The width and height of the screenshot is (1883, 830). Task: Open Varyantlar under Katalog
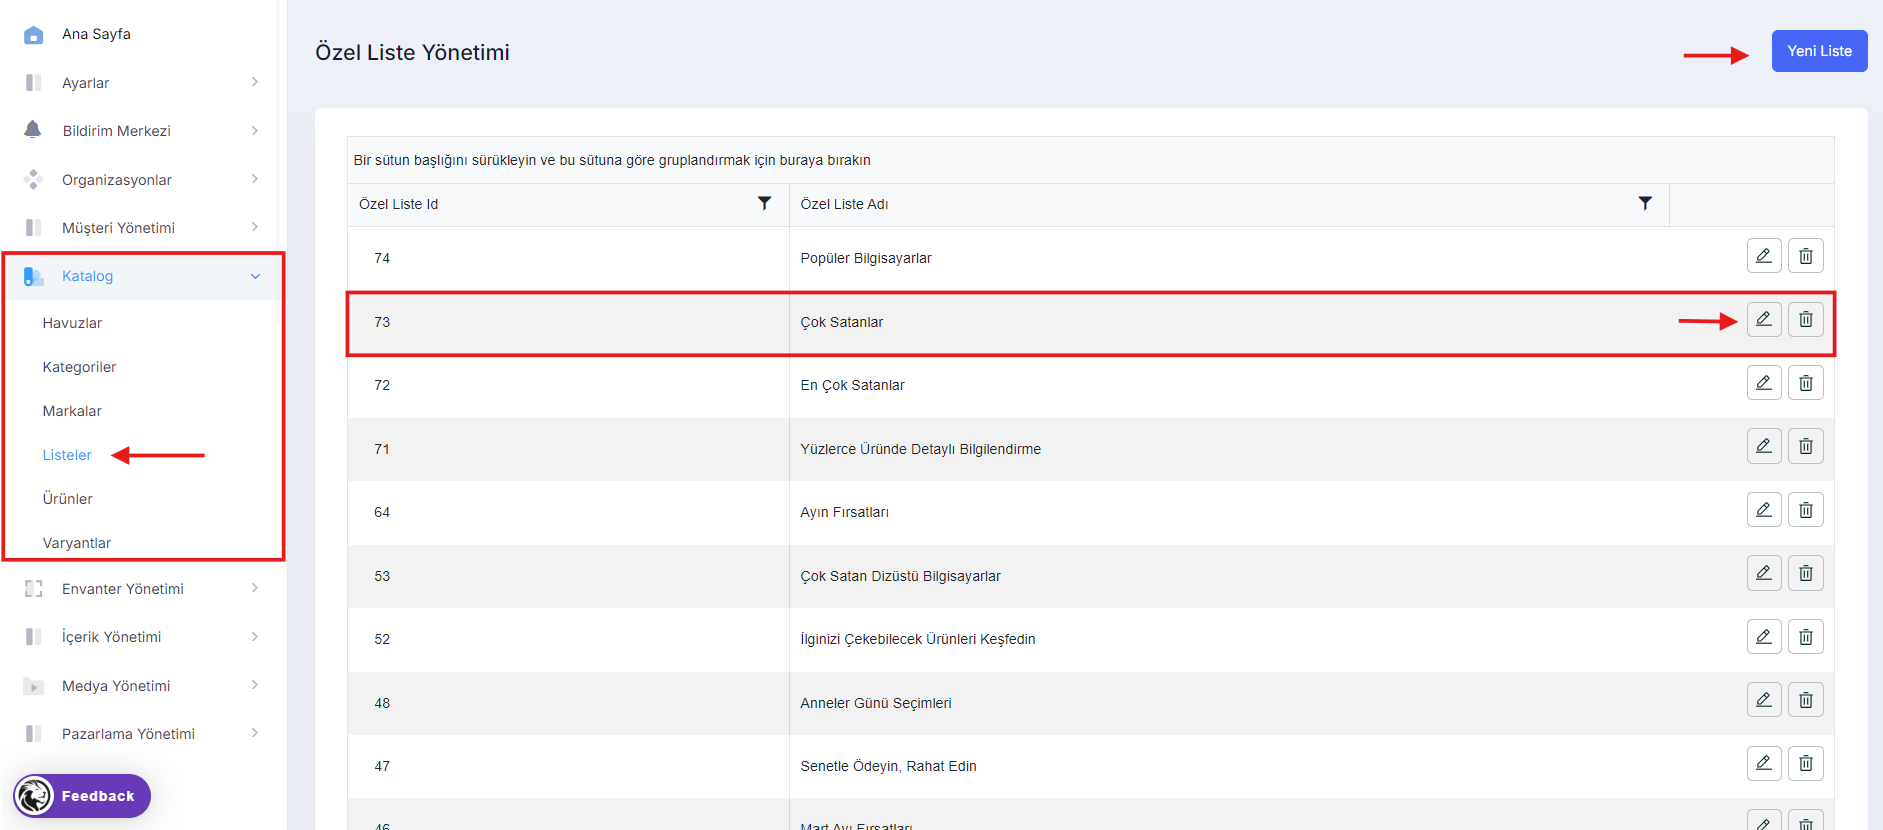[x=76, y=543]
